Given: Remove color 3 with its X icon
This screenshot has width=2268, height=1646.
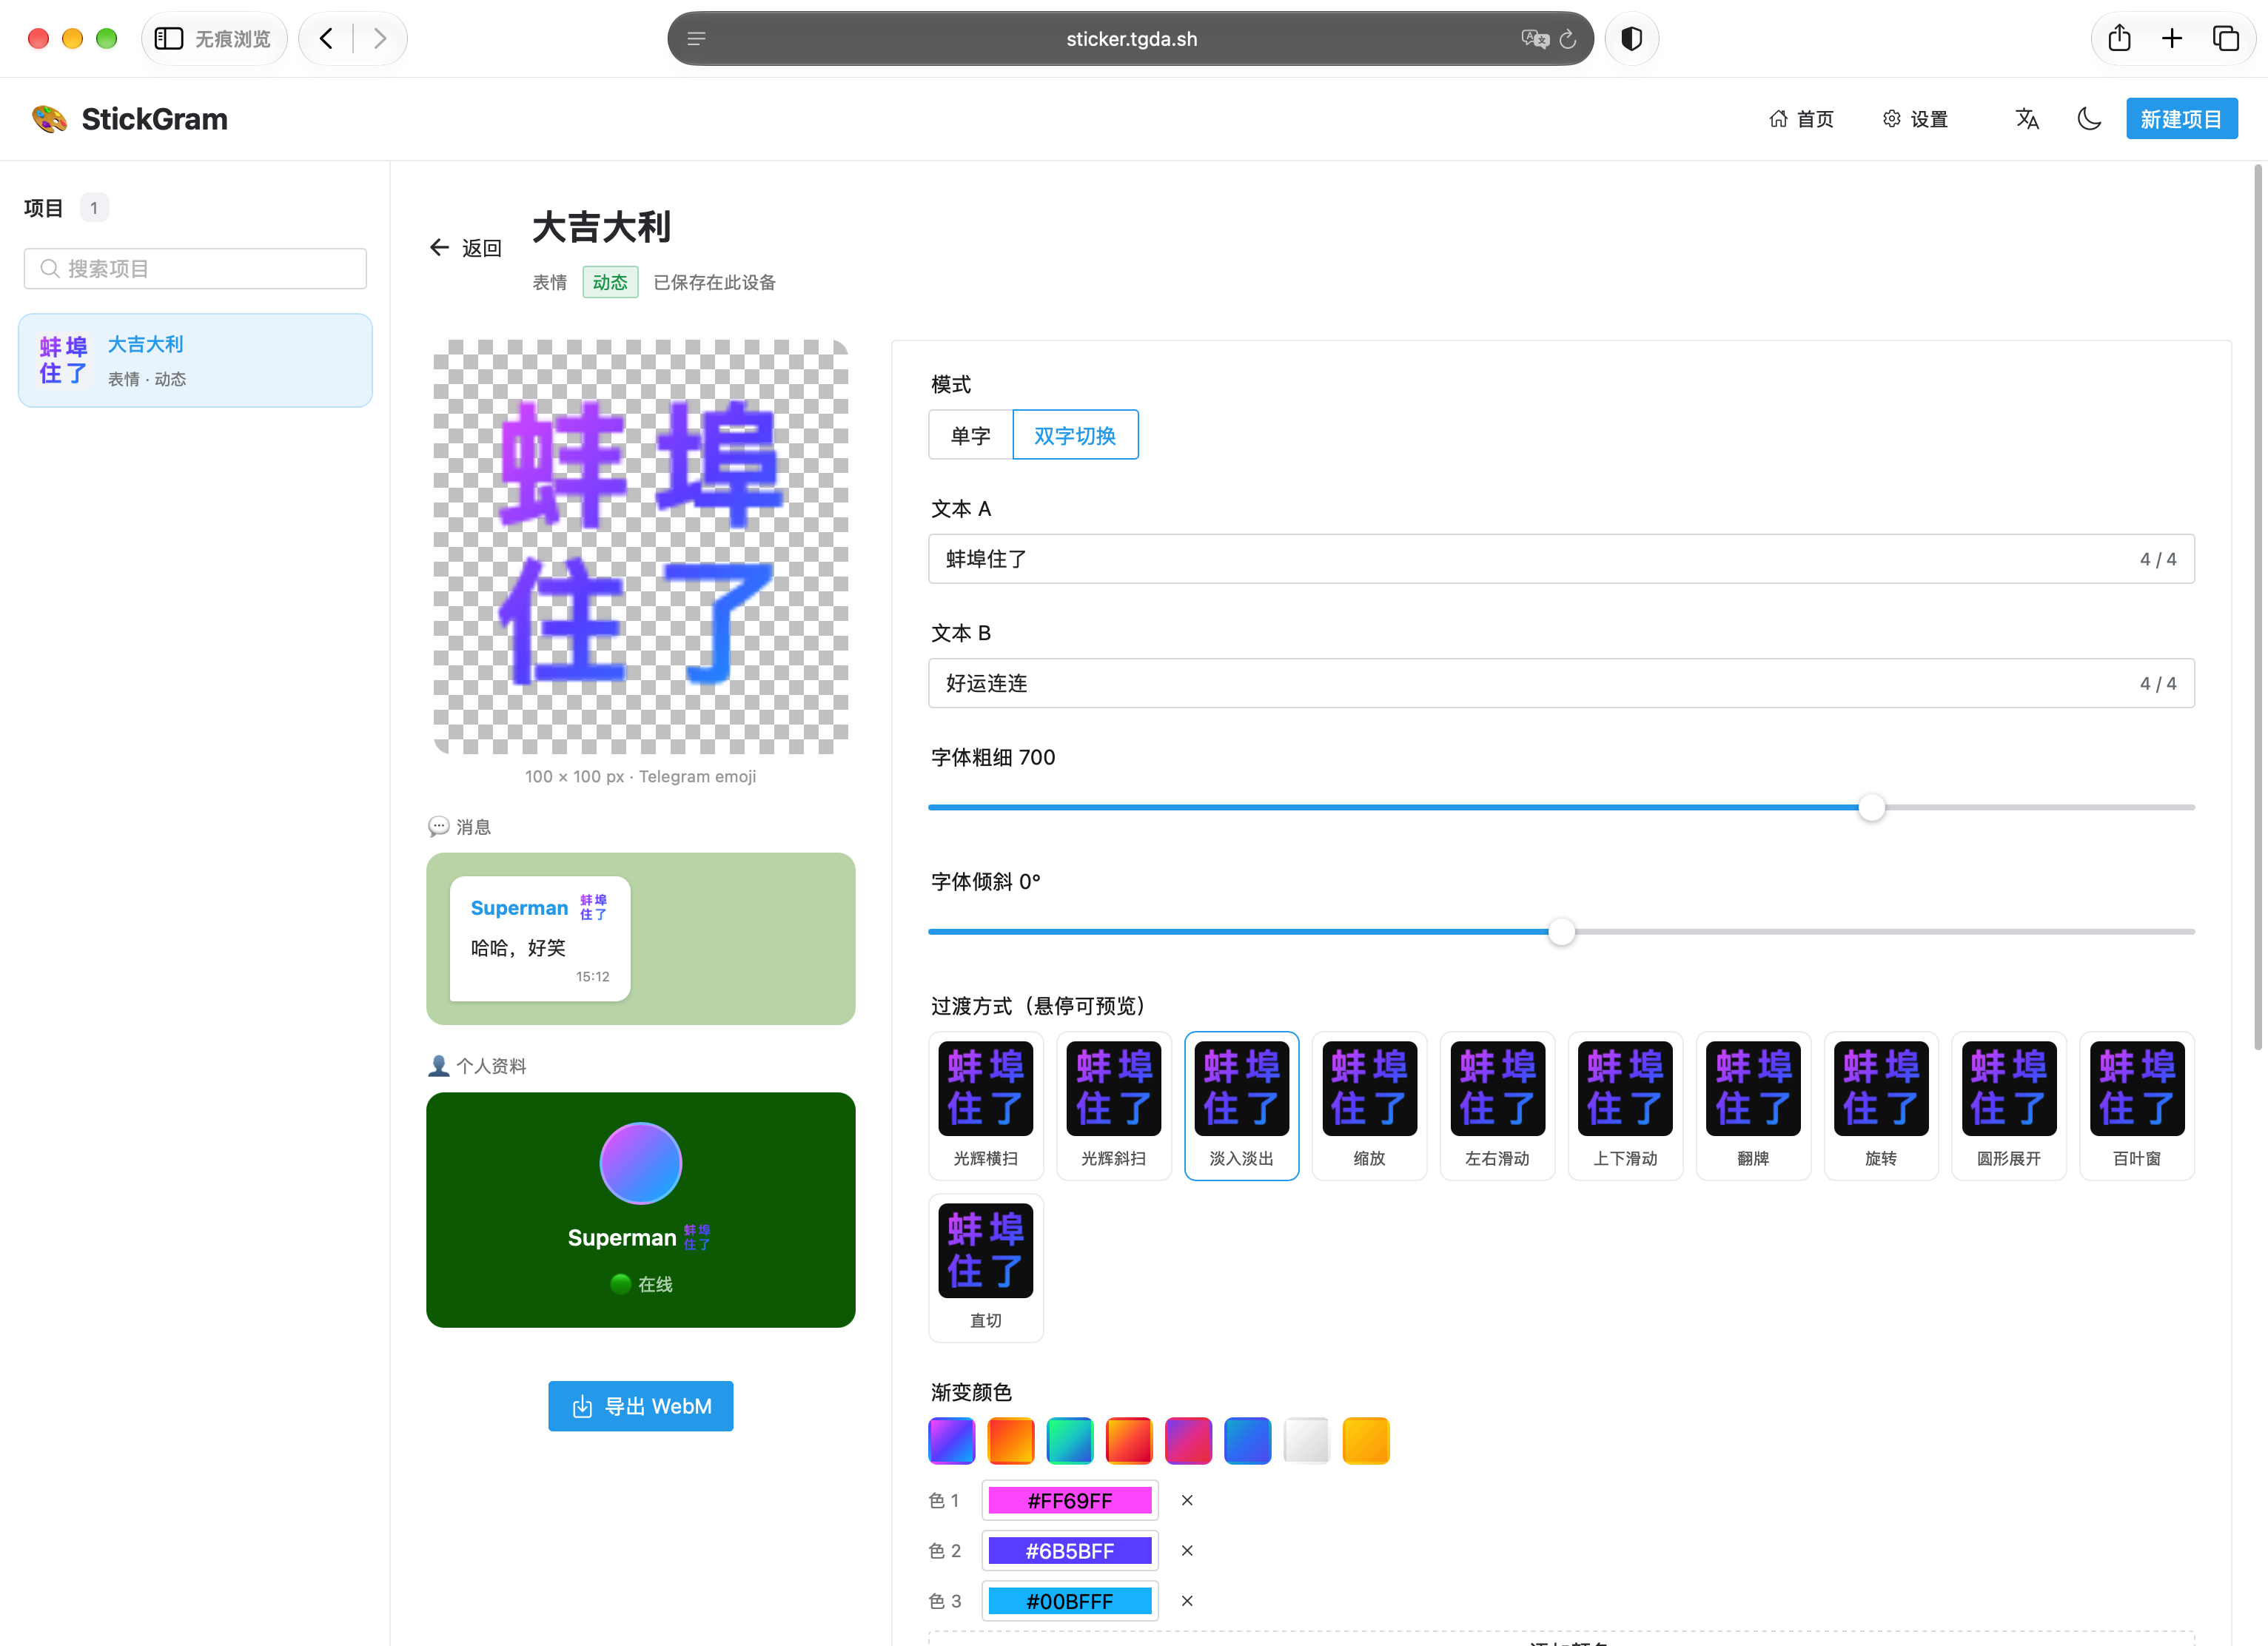Looking at the screenshot, I should coord(1187,1601).
